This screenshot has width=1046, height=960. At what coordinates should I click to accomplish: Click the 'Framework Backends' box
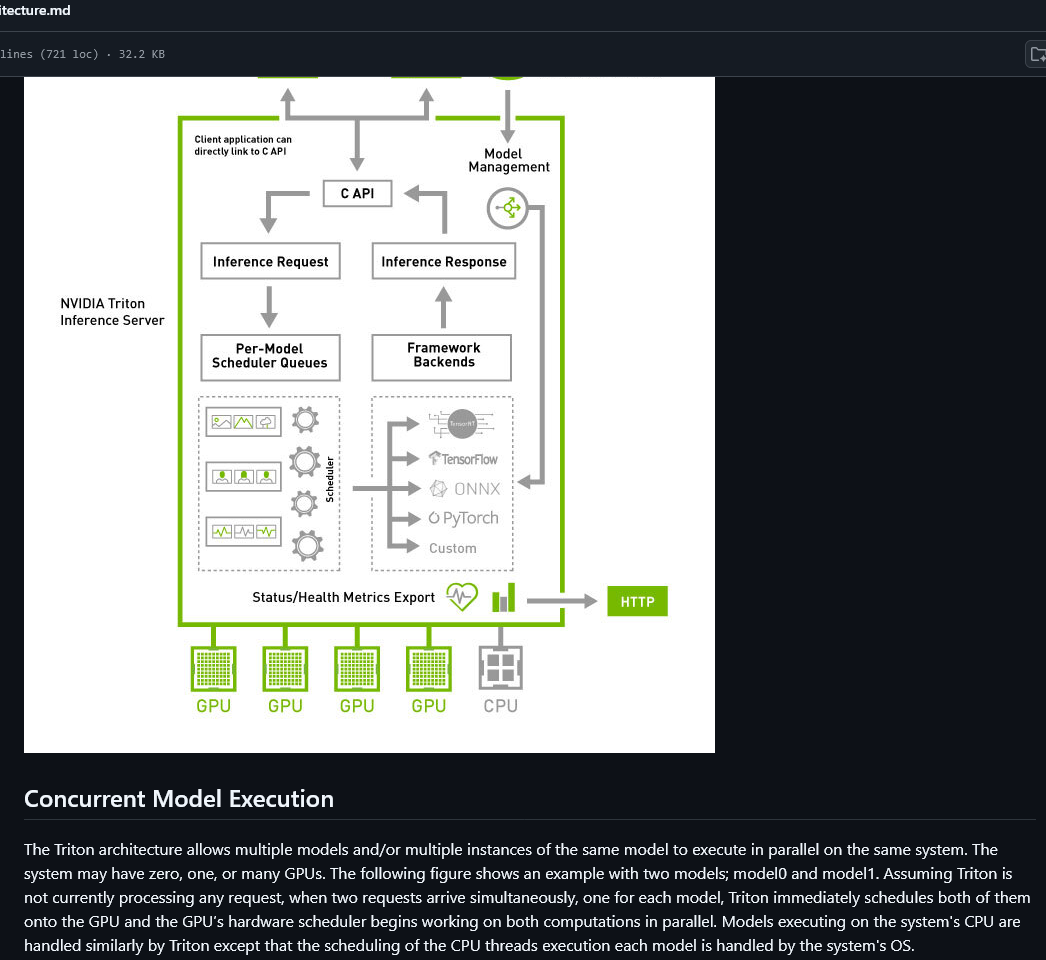pyautogui.click(x=442, y=357)
